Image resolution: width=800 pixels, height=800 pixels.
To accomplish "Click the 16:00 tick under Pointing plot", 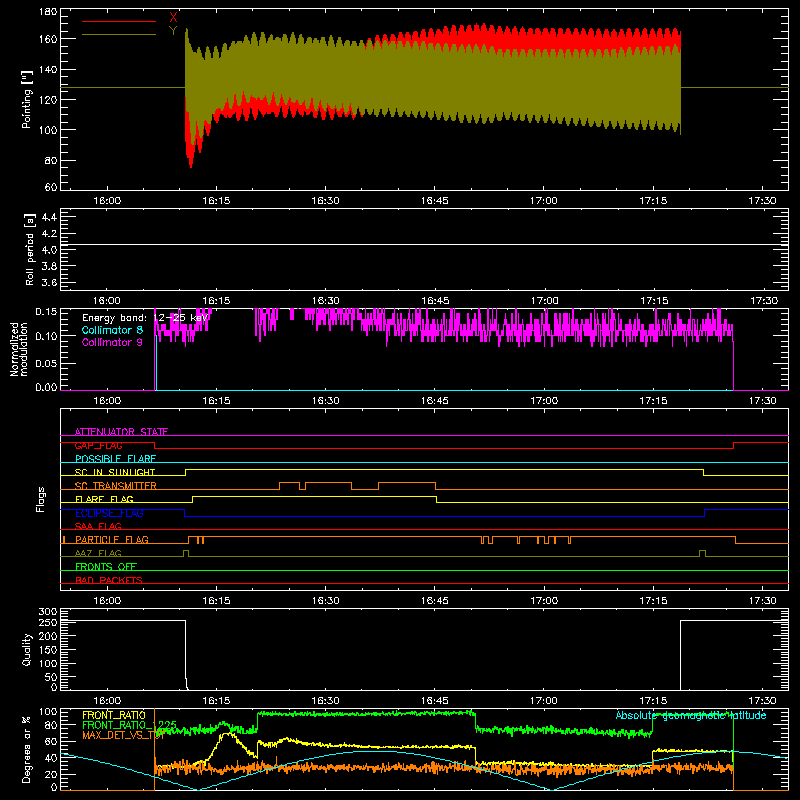I will coord(107,201).
